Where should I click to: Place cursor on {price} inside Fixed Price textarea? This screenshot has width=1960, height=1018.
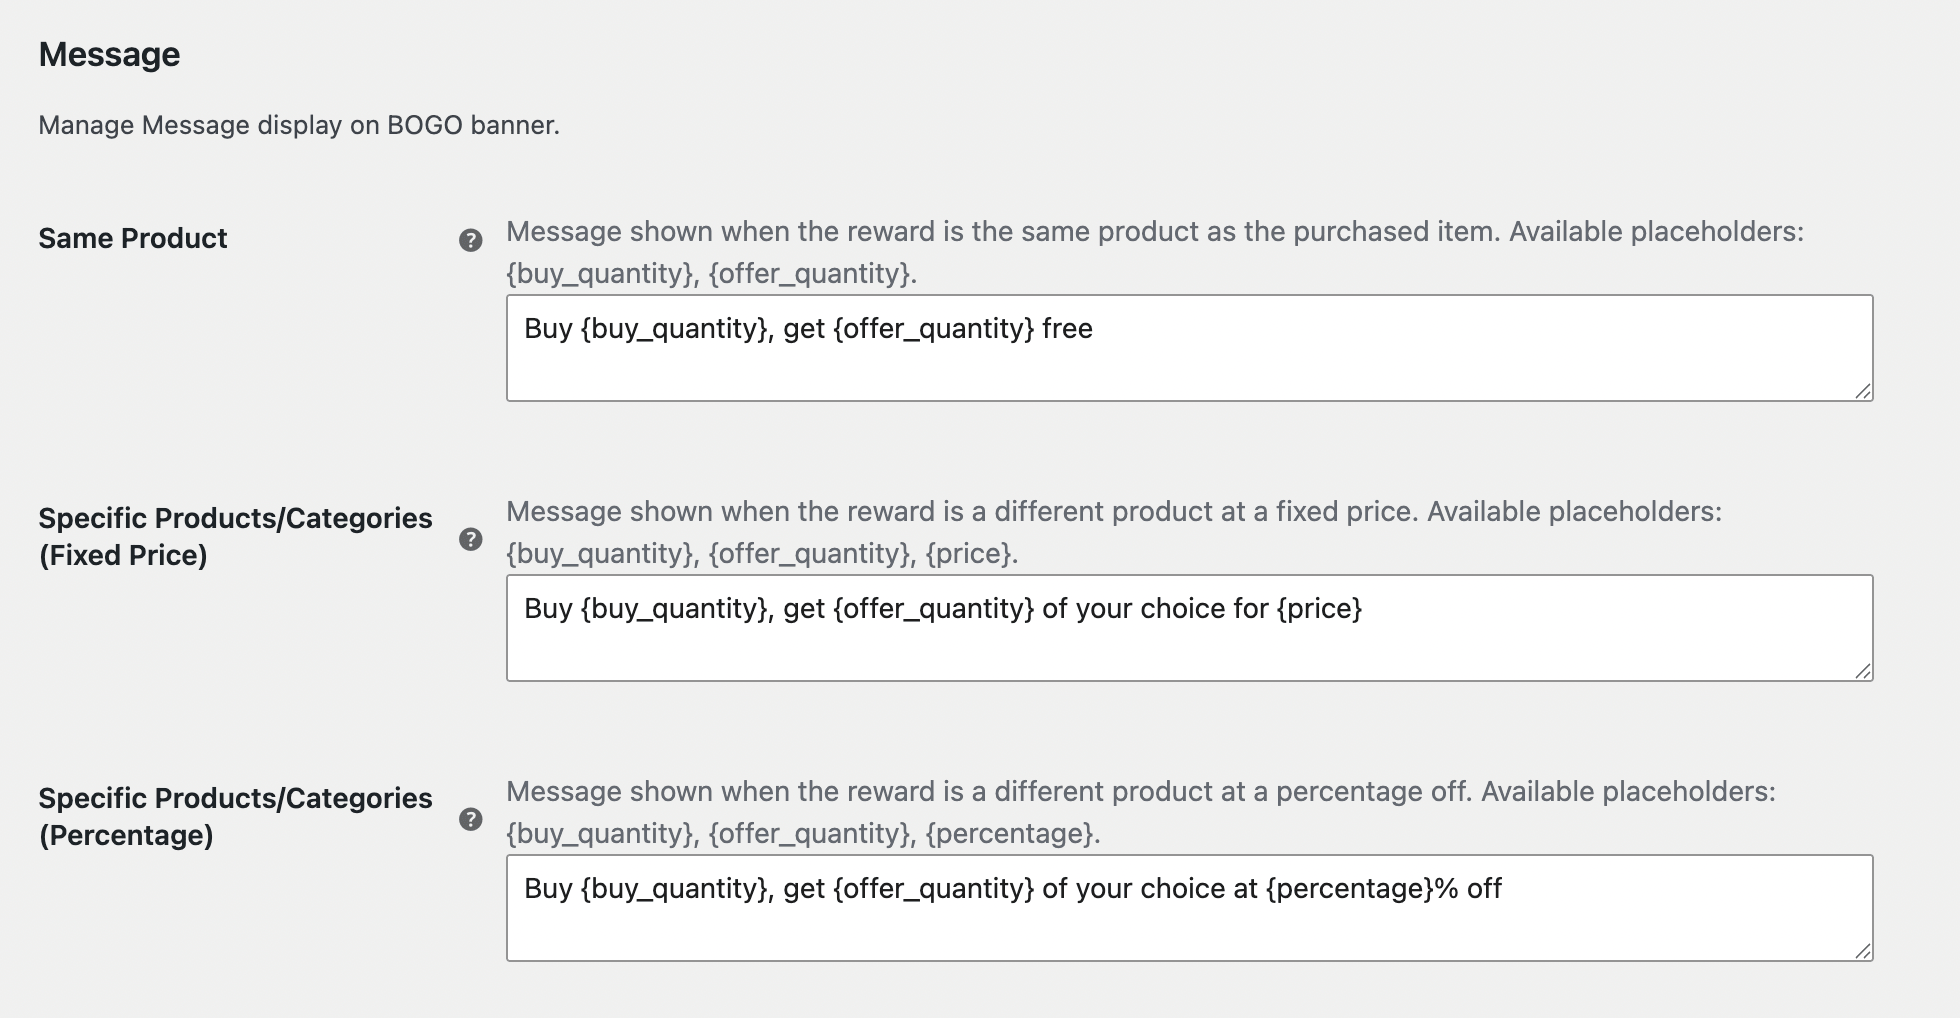[x=1319, y=609]
